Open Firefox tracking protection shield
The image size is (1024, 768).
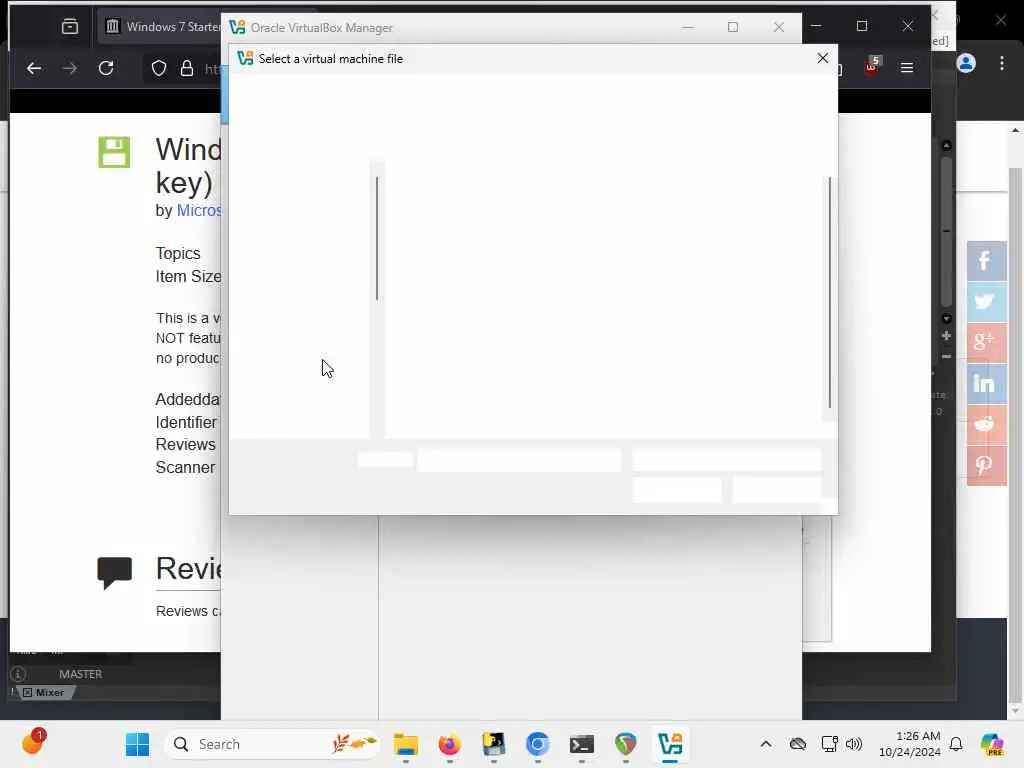pos(159,68)
